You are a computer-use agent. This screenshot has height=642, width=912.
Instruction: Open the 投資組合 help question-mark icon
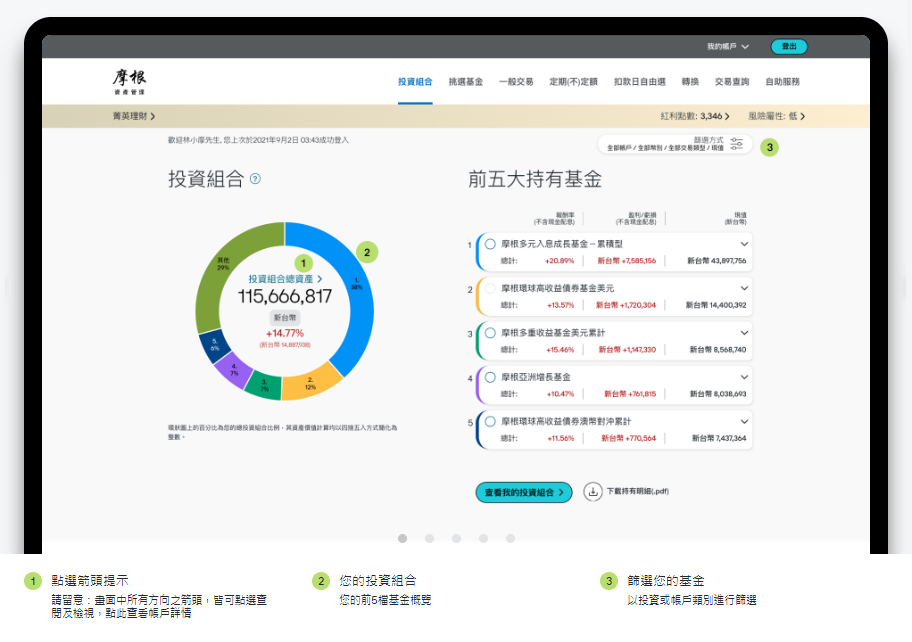[255, 179]
